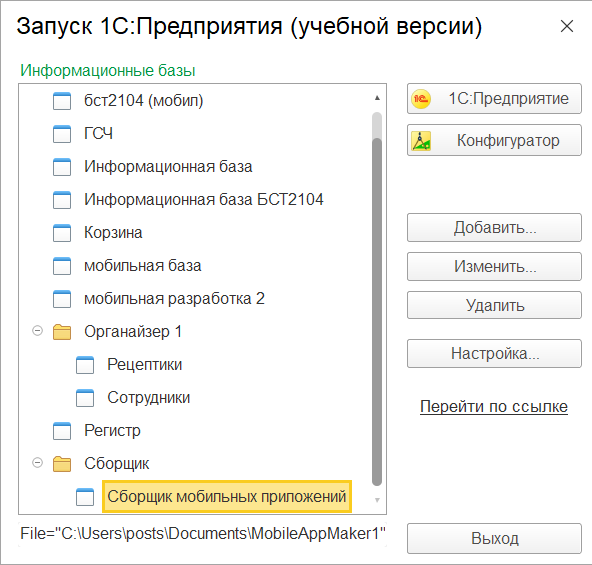Click the icon beside мобильная разработка 2

(62, 299)
